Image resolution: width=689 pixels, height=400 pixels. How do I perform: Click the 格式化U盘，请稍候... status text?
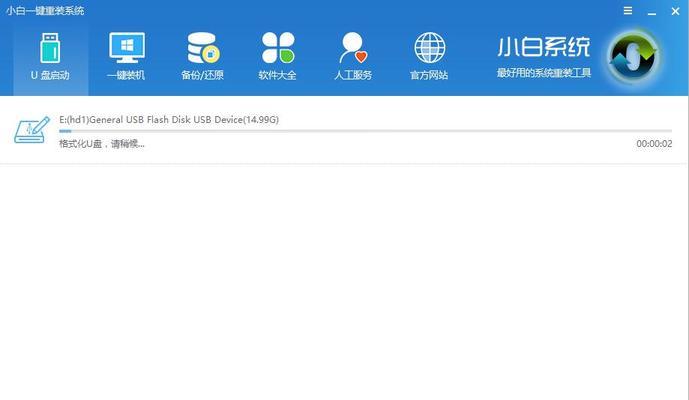pos(102,144)
